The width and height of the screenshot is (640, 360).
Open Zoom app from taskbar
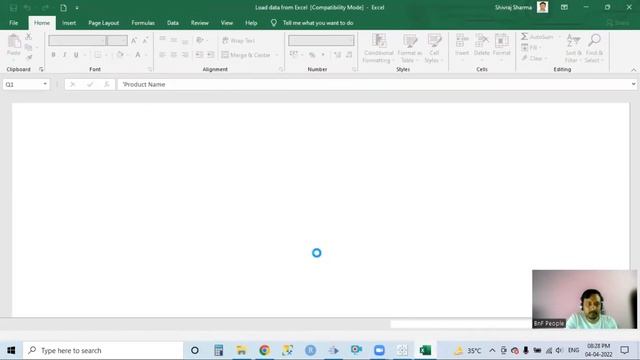coord(379,350)
